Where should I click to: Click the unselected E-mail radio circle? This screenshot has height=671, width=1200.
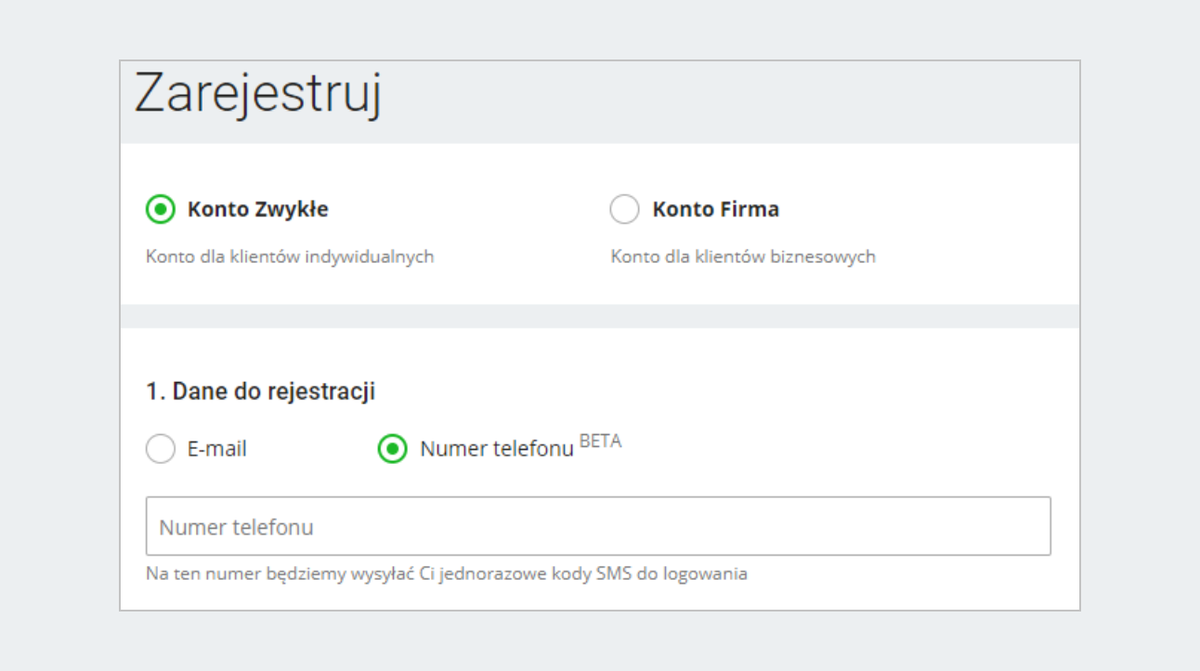[160, 449]
